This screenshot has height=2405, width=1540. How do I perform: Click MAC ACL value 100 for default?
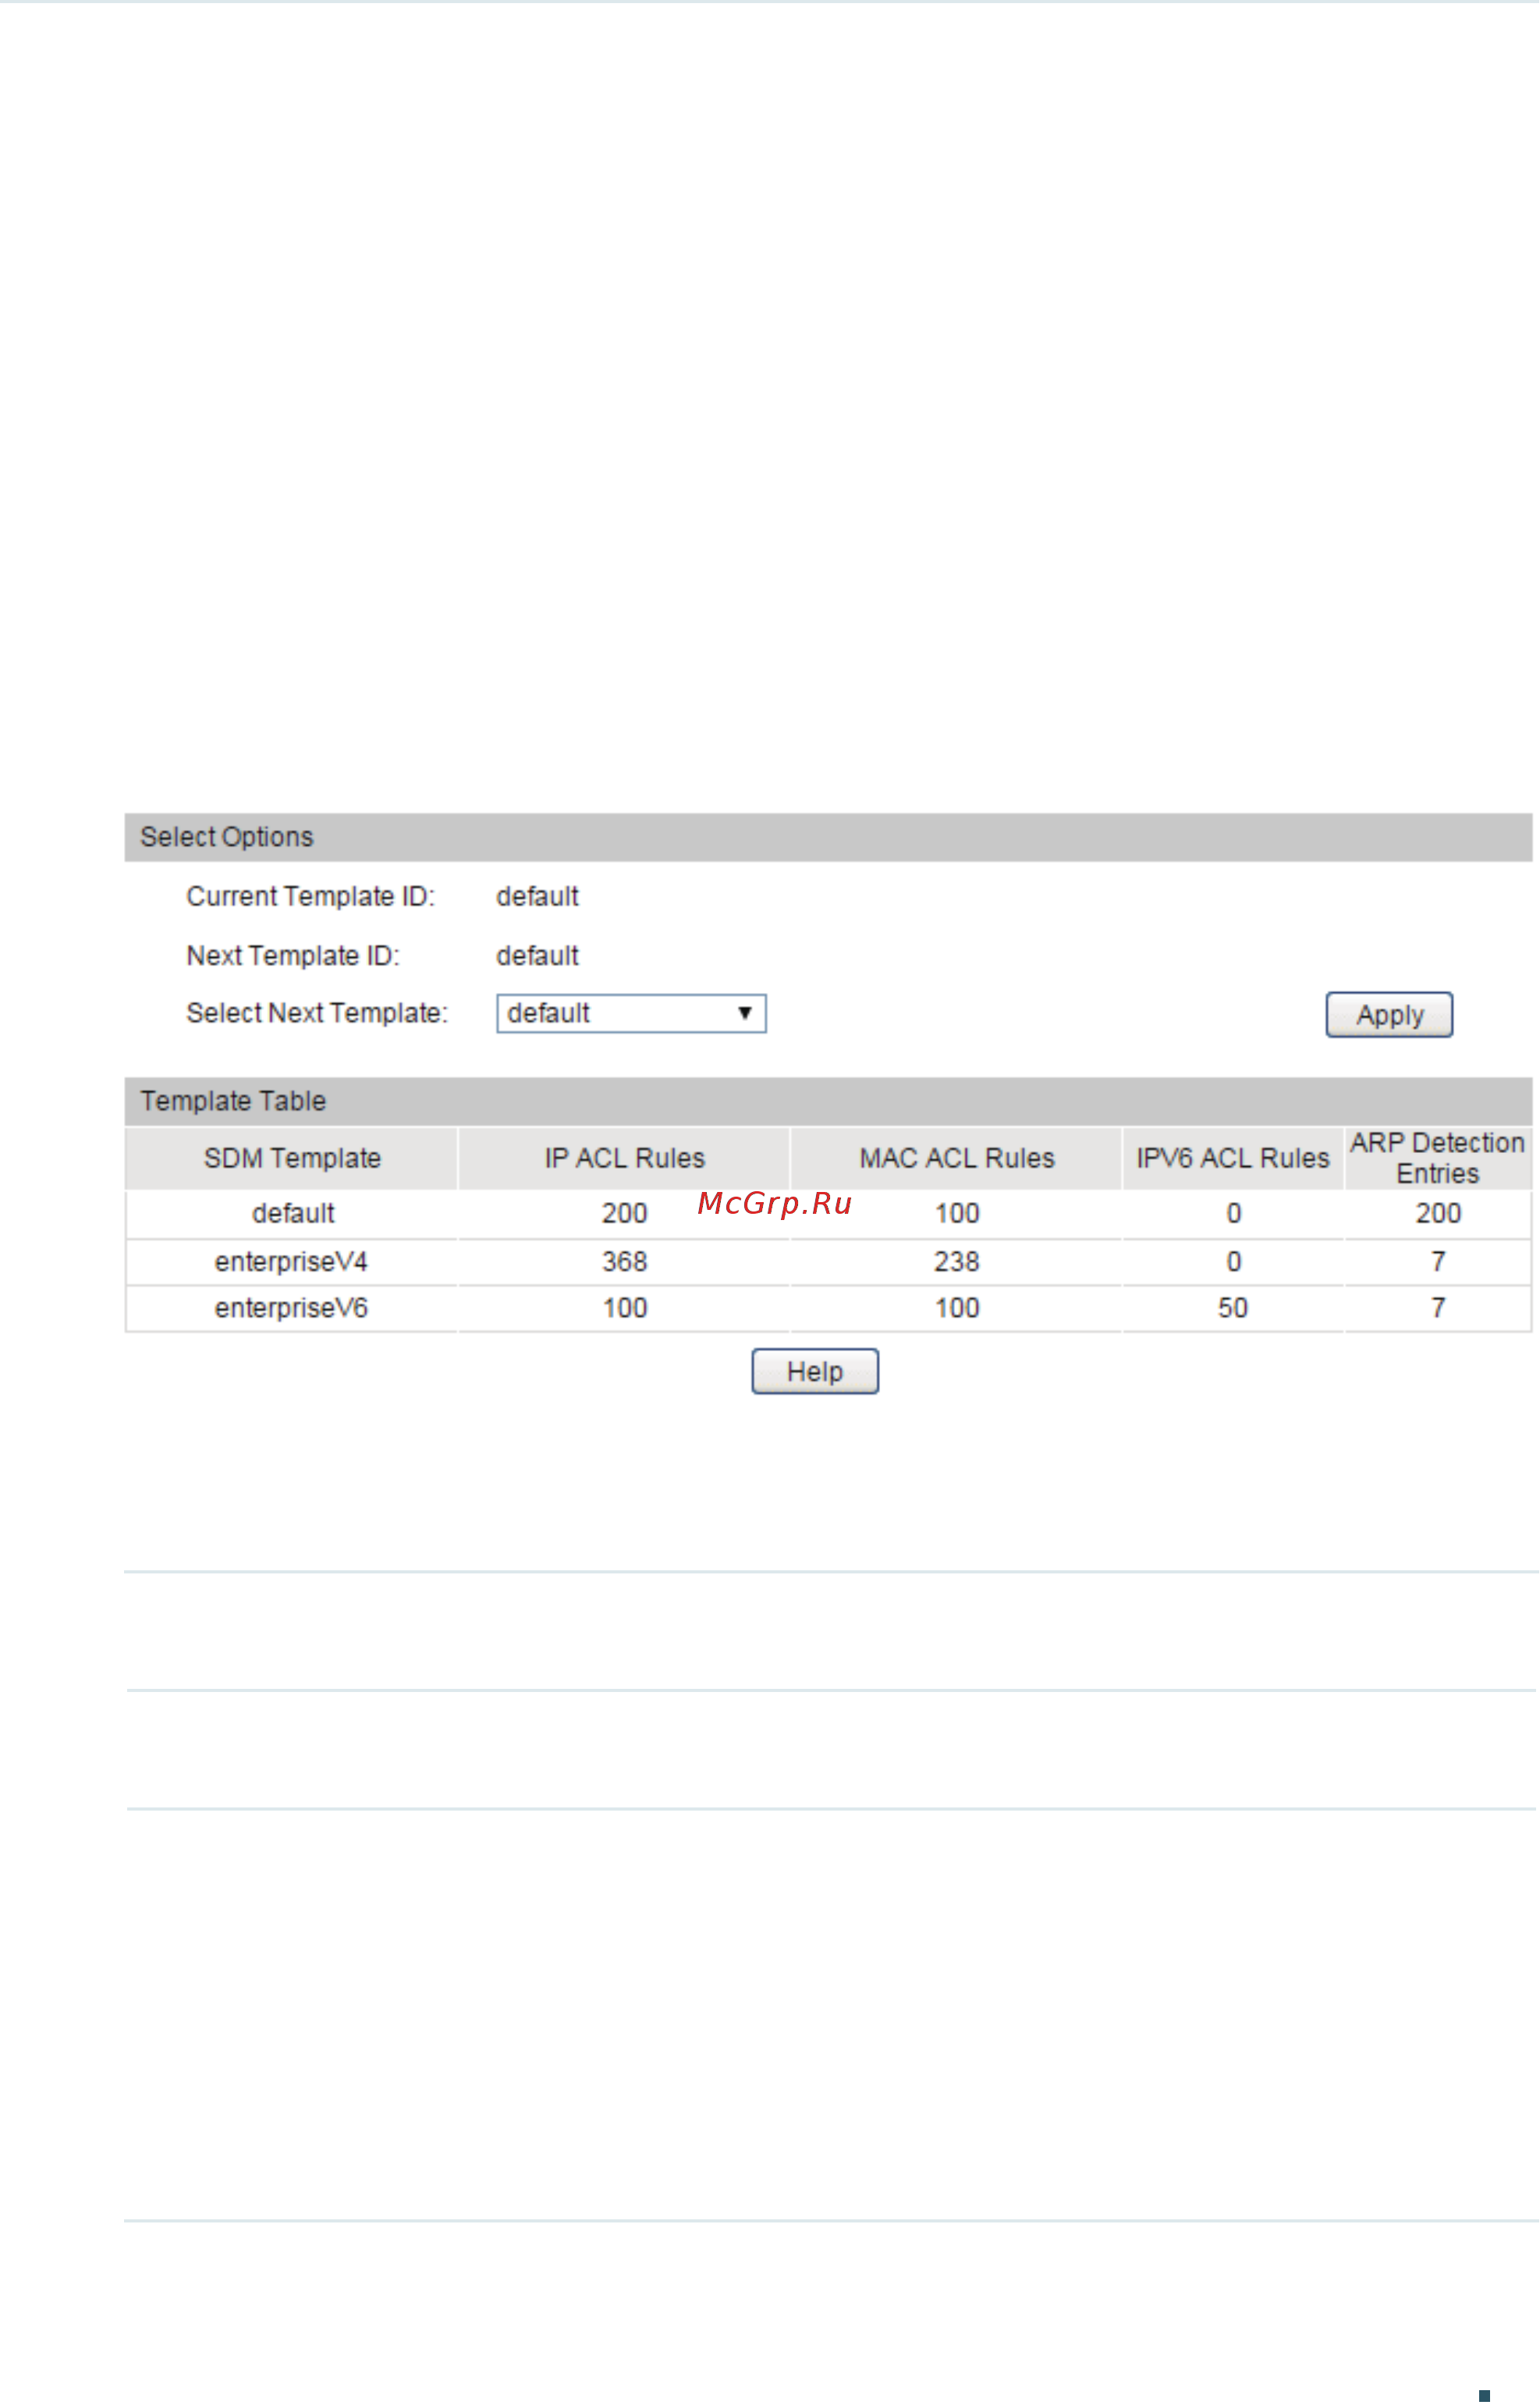coord(957,1213)
